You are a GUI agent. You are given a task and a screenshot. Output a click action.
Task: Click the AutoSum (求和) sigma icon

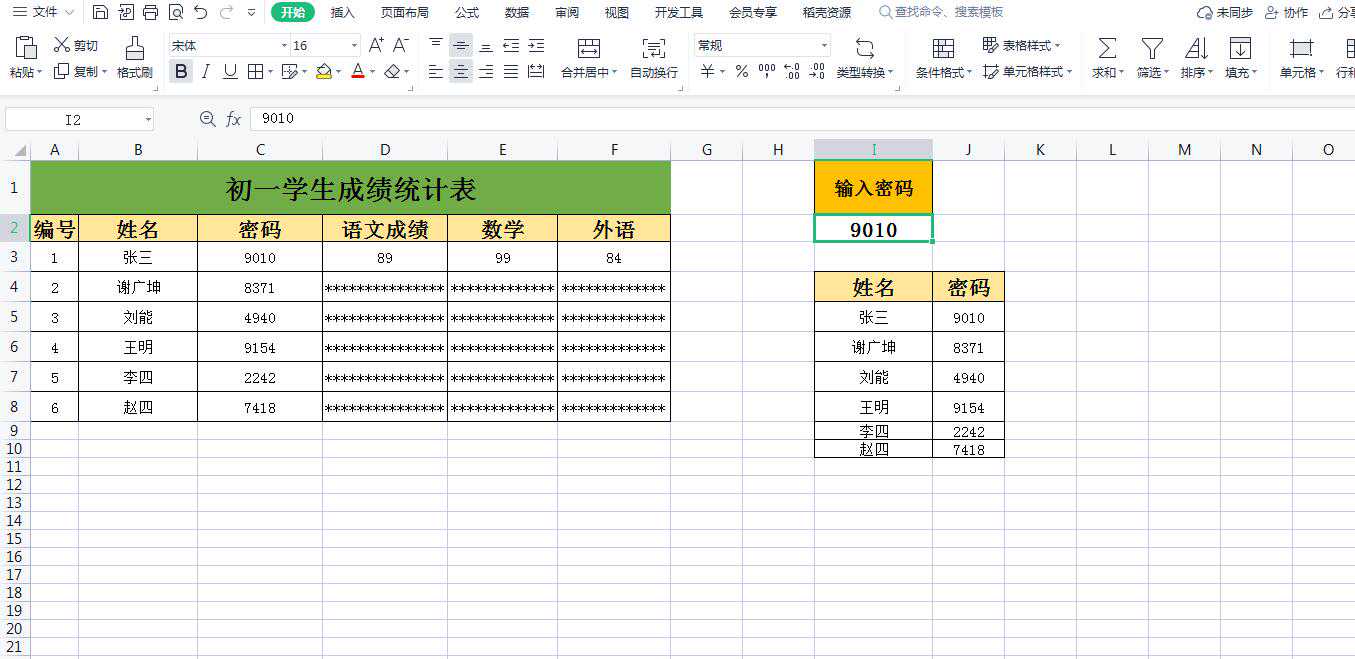(x=1107, y=48)
